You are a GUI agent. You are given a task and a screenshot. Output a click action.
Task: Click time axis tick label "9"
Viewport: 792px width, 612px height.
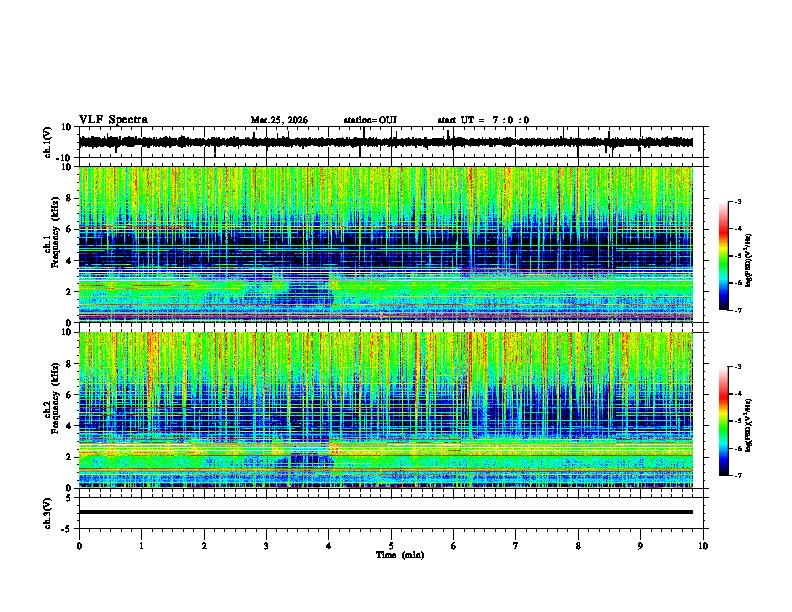tap(640, 546)
